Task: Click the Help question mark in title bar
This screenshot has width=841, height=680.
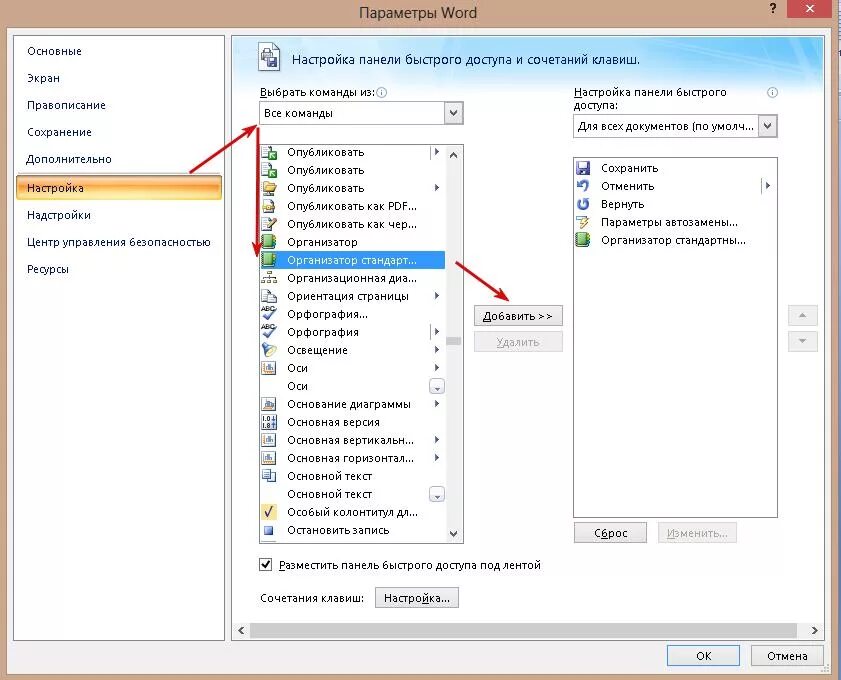Action: click(773, 9)
